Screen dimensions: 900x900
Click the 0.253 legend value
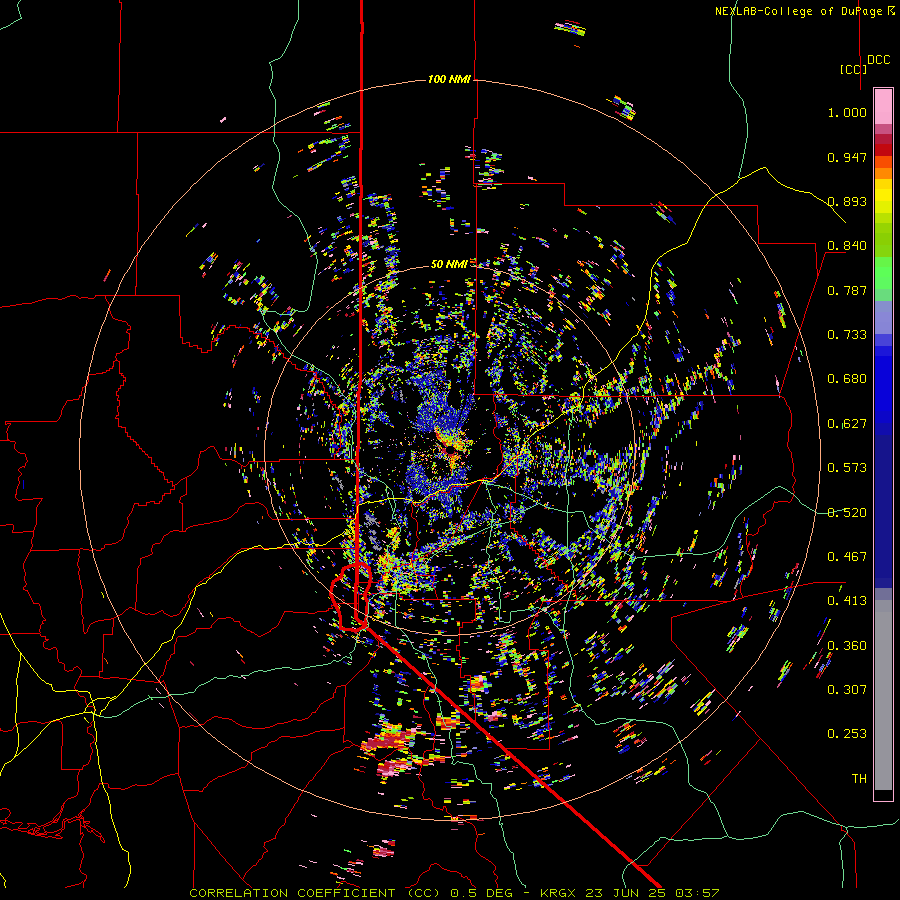[847, 734]
